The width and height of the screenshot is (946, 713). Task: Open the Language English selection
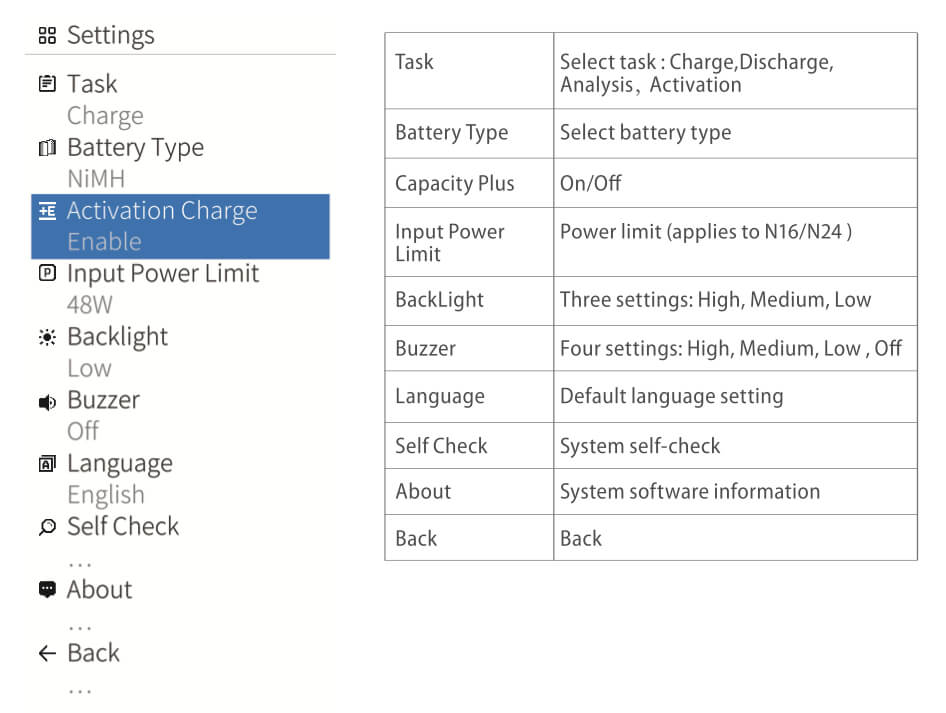[105, 495]
